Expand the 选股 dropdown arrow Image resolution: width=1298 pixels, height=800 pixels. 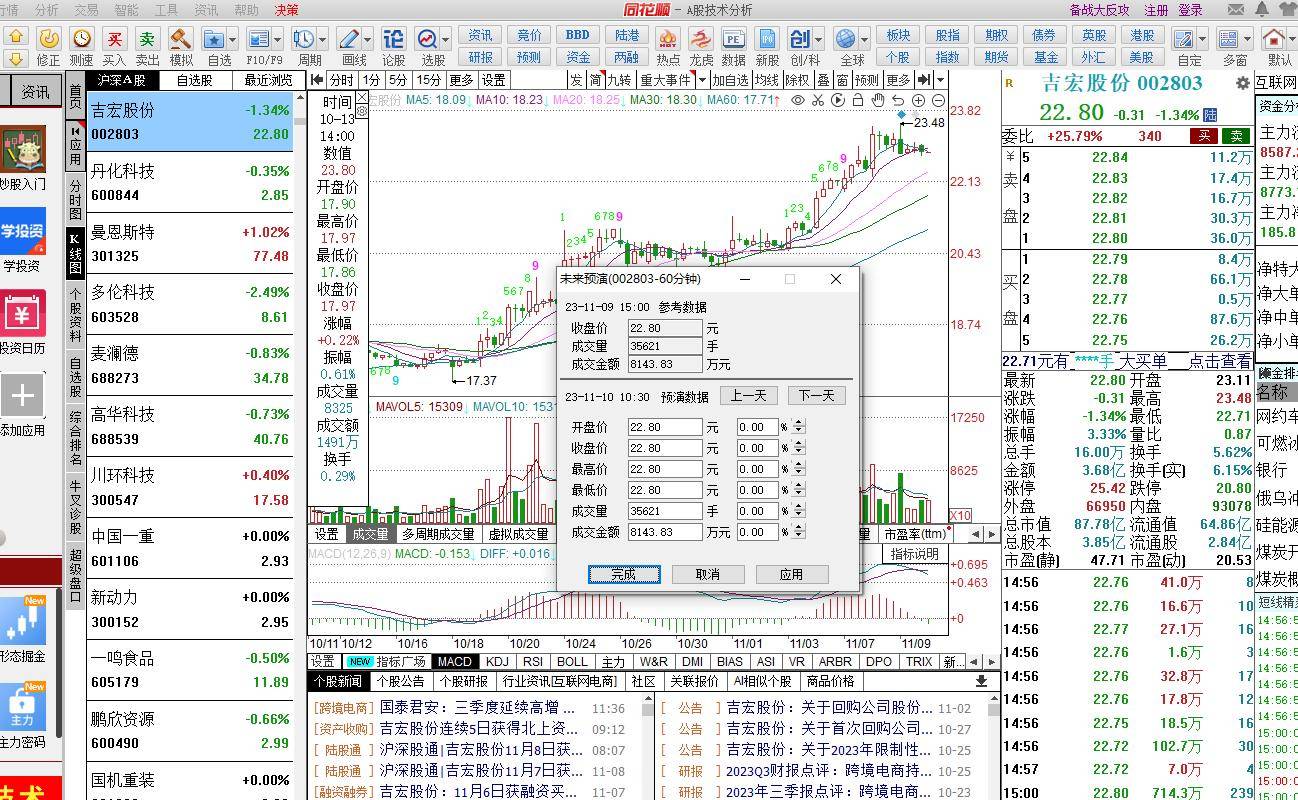point(446,40)
